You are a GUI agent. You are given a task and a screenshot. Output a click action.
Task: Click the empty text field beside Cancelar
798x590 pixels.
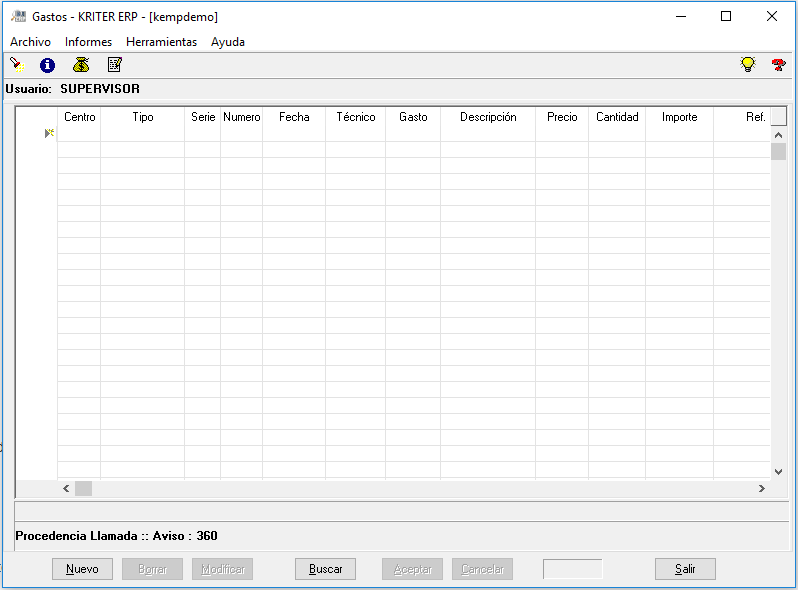click(572, 569)
